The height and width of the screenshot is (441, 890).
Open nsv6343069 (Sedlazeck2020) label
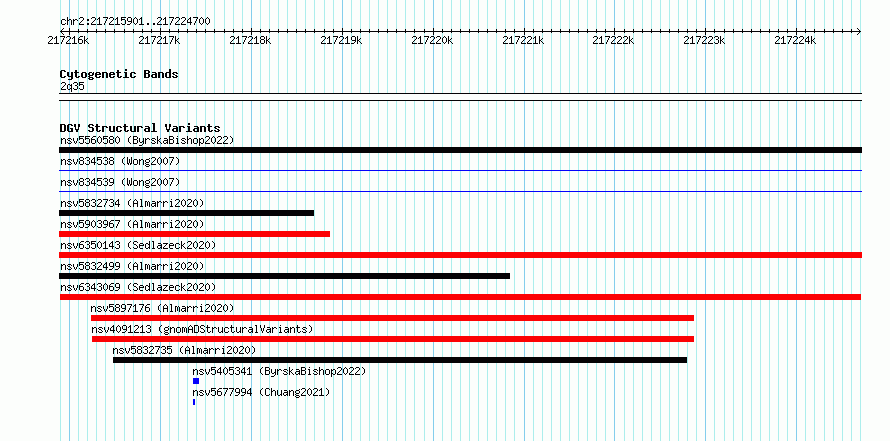click(x=138, y=287)
